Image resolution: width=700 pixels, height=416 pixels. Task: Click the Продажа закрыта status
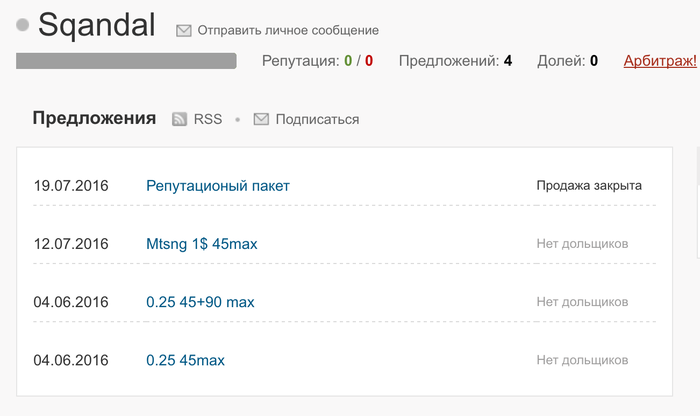coord(589,185)
